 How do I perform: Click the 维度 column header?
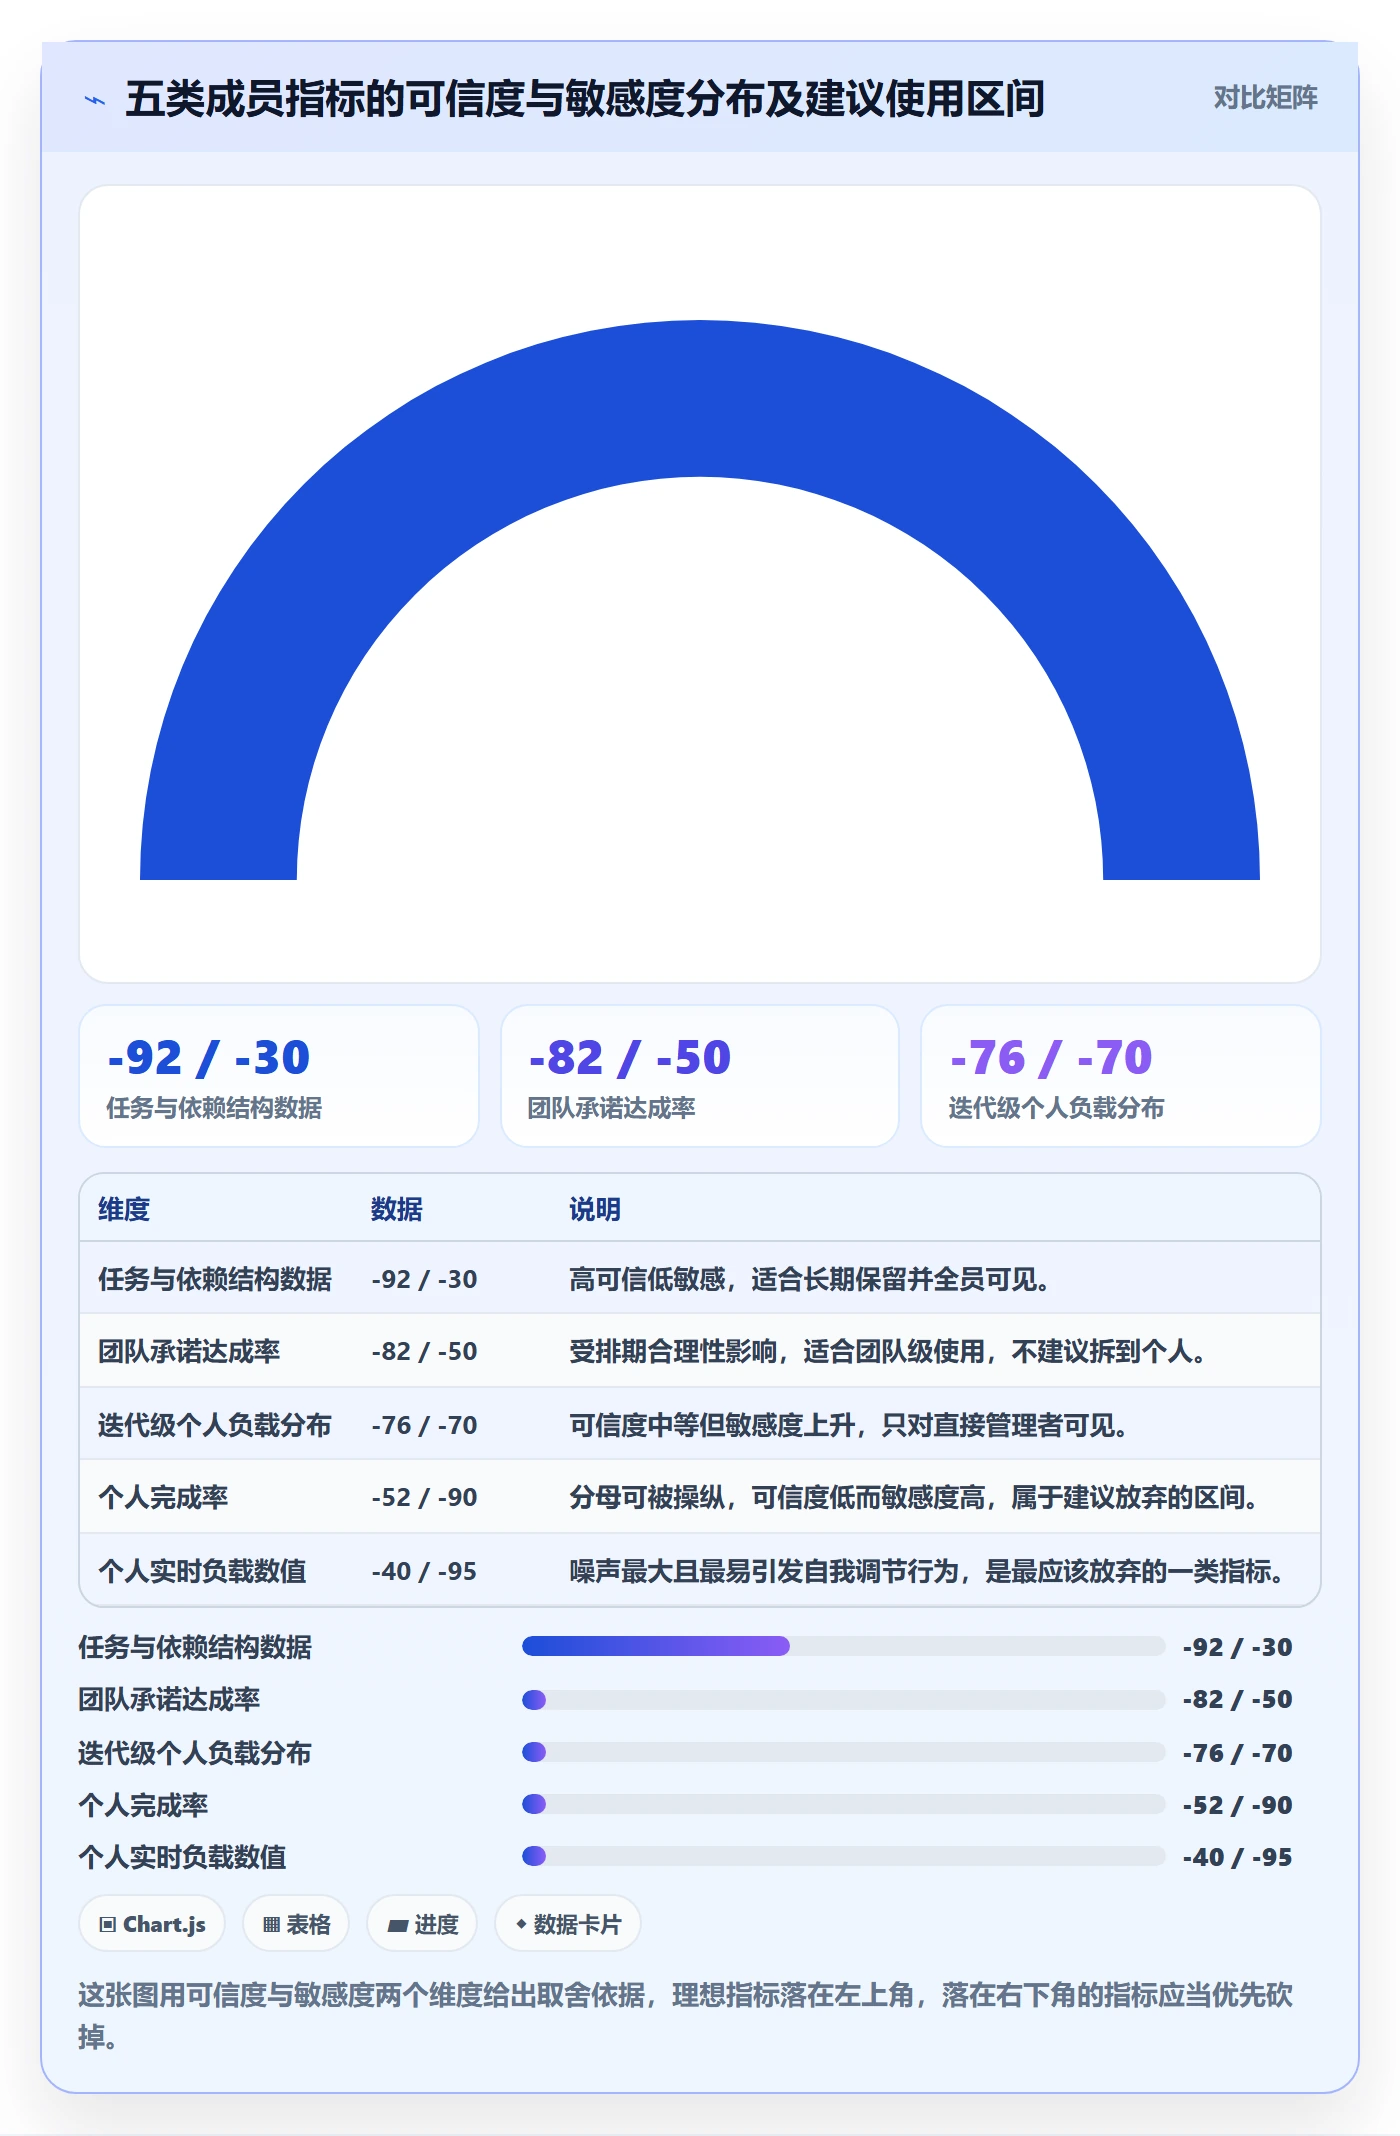[x=124, y=1209]
